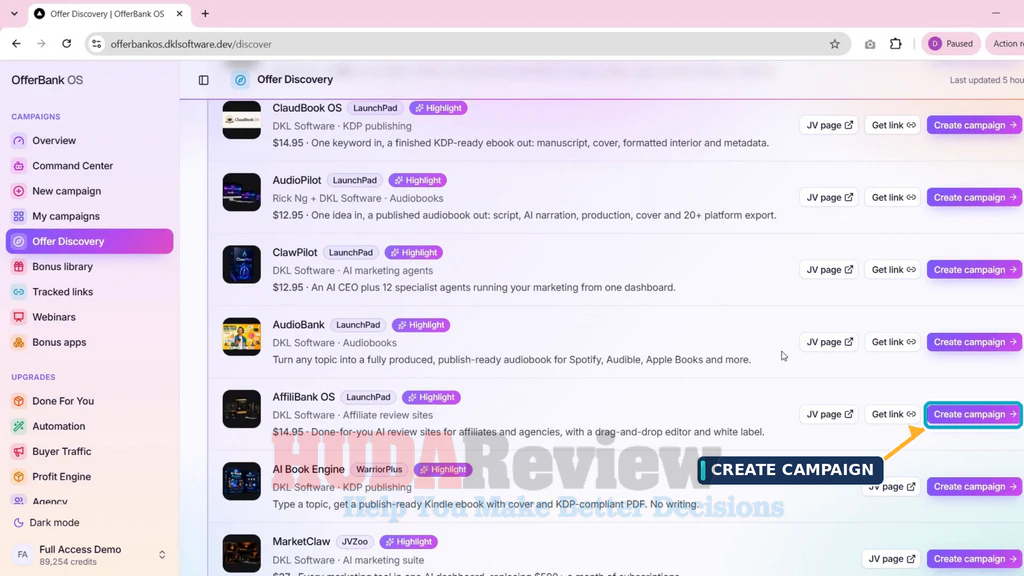Select New campaign in the sidebar
The image size is (1024, 576).
89,191
